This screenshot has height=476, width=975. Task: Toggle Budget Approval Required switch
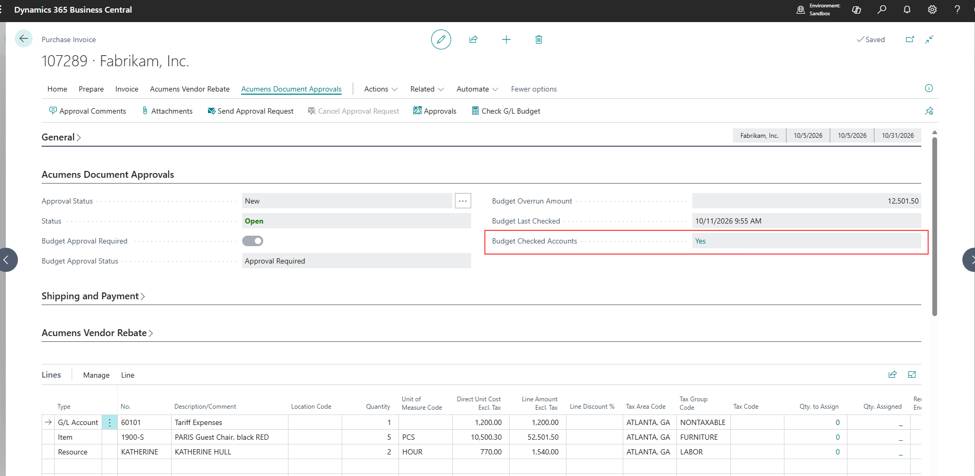pyautogui.click(x=252, y=241)
